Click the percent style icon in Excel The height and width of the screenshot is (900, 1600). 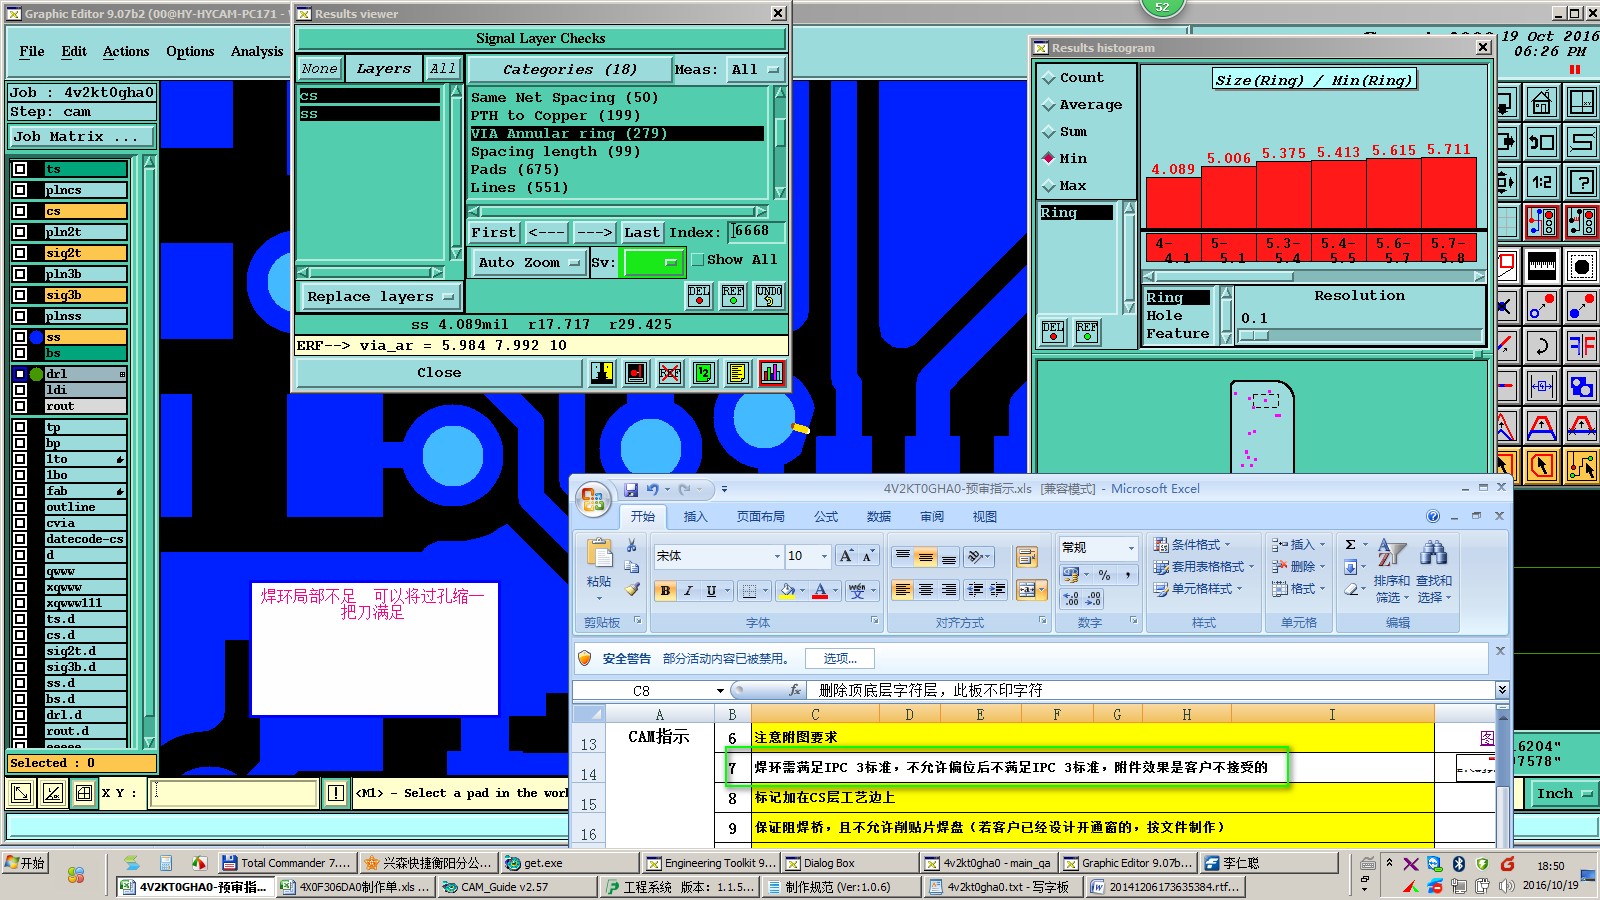pos(1104,575)
